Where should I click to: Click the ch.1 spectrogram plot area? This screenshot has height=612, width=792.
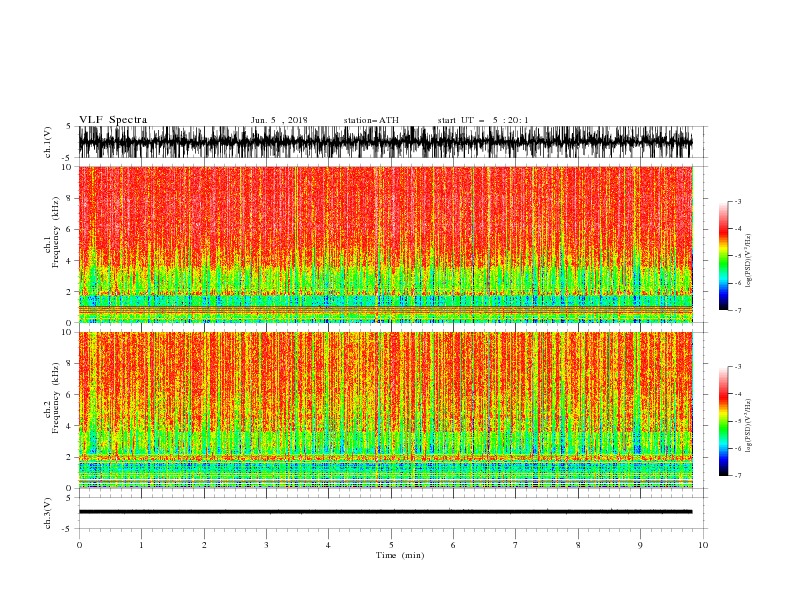(385, 244)
